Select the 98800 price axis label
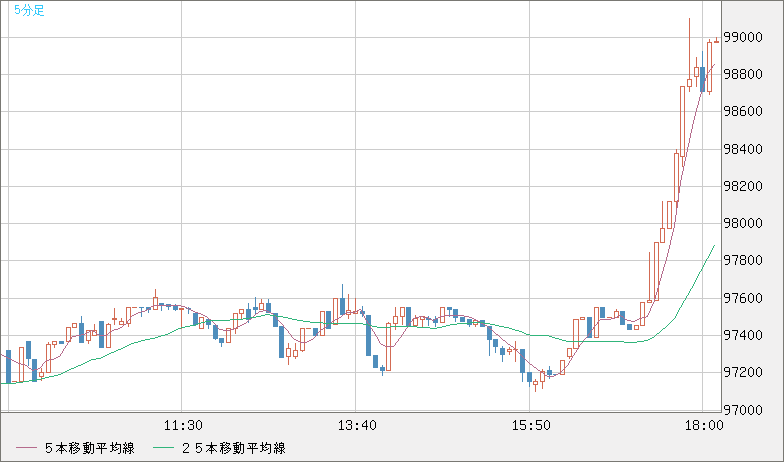The height and width of the screenshot is (462, 784). [x=743, y=74]
